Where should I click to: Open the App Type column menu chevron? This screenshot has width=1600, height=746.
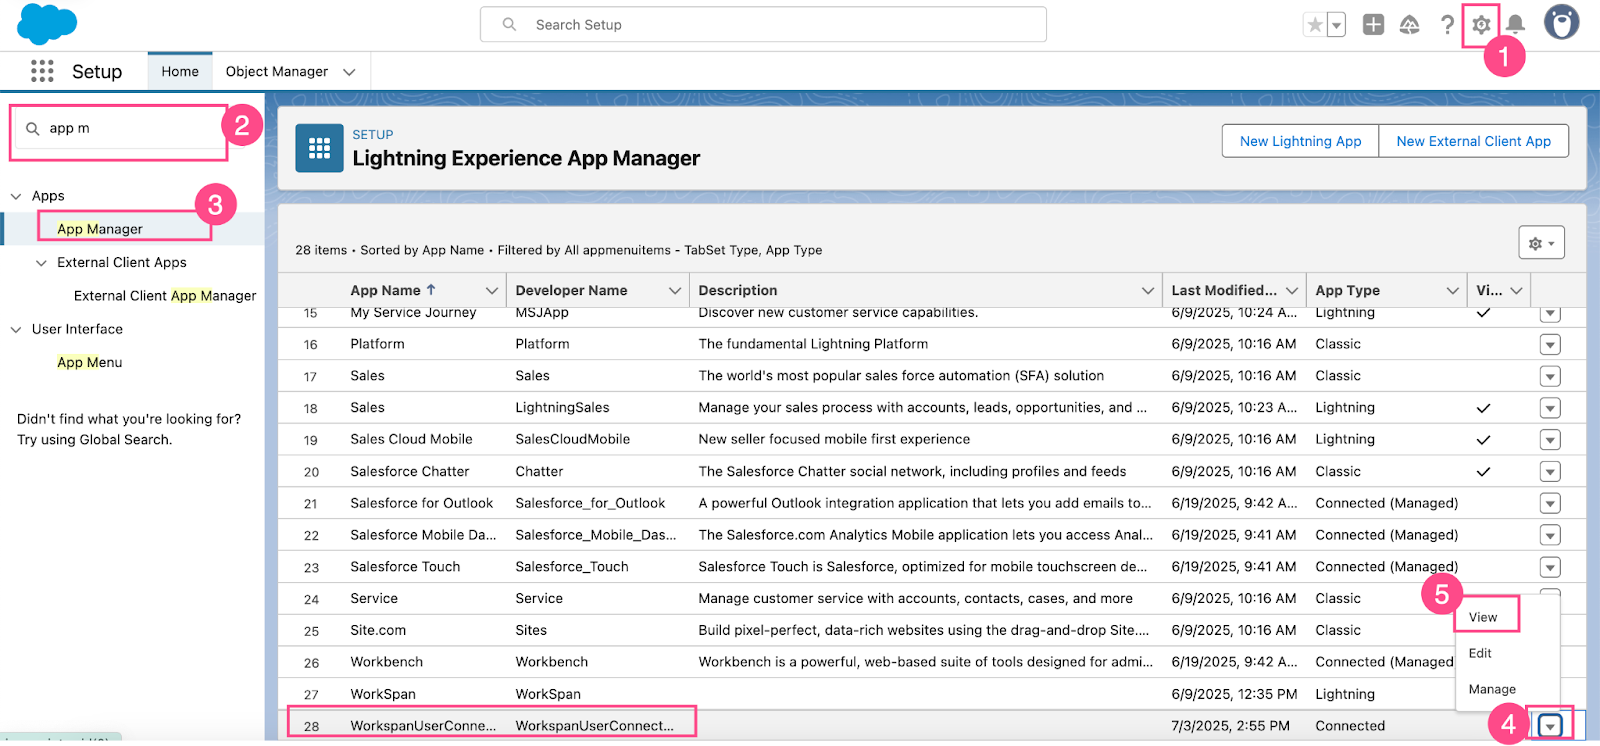point(1452,291)
